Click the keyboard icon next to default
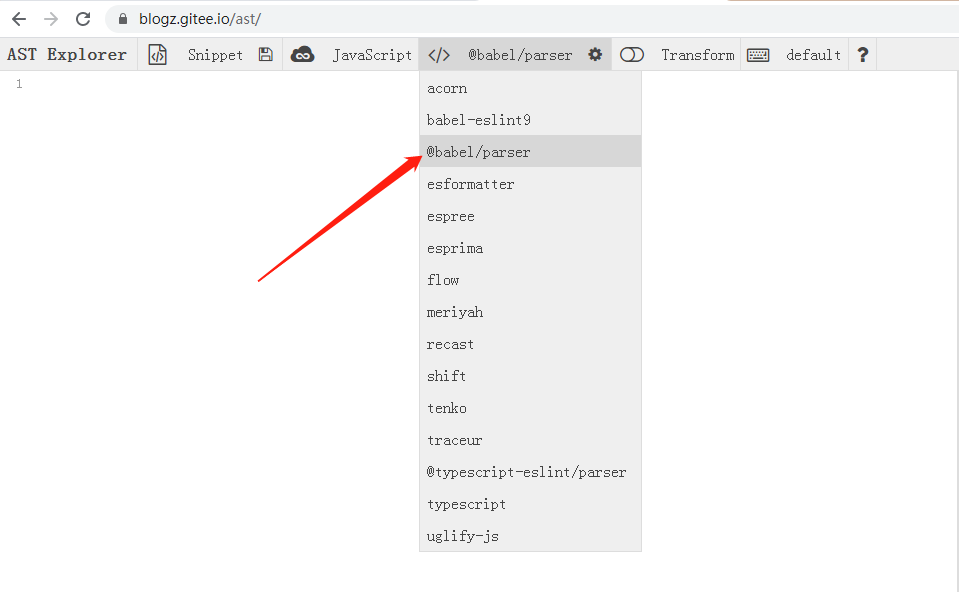 758,55
